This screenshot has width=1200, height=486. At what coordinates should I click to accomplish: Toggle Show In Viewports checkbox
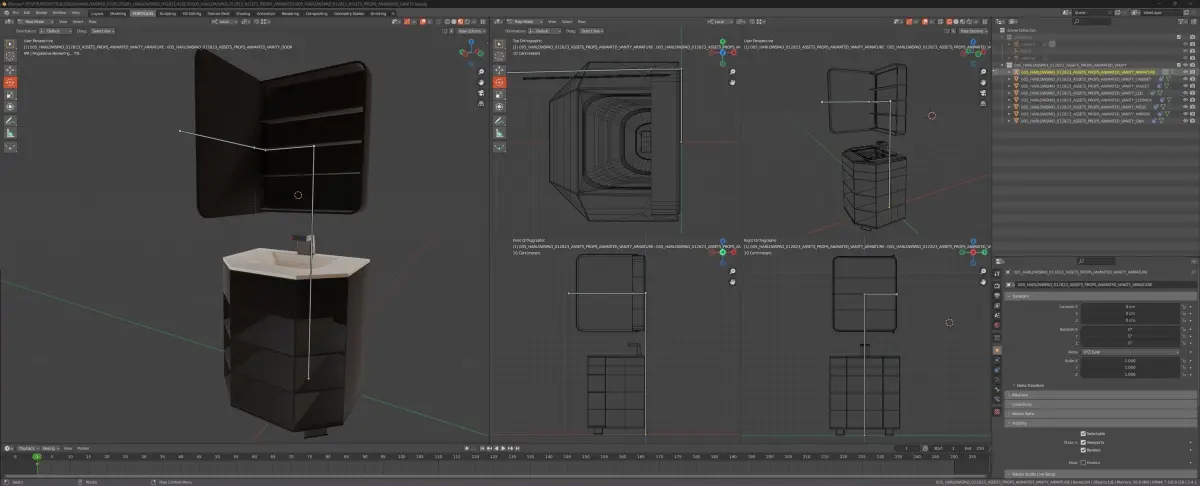[1083, 442]
